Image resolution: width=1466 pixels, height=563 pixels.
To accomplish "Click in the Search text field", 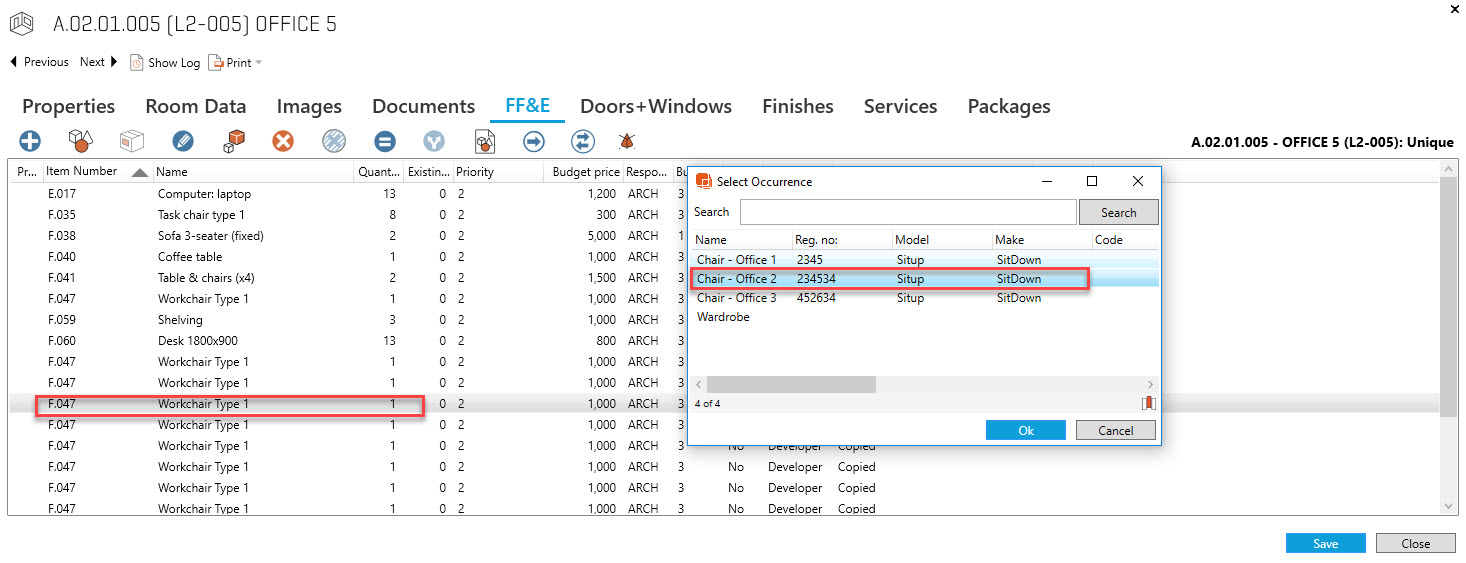I will click(x=907, y=212).
